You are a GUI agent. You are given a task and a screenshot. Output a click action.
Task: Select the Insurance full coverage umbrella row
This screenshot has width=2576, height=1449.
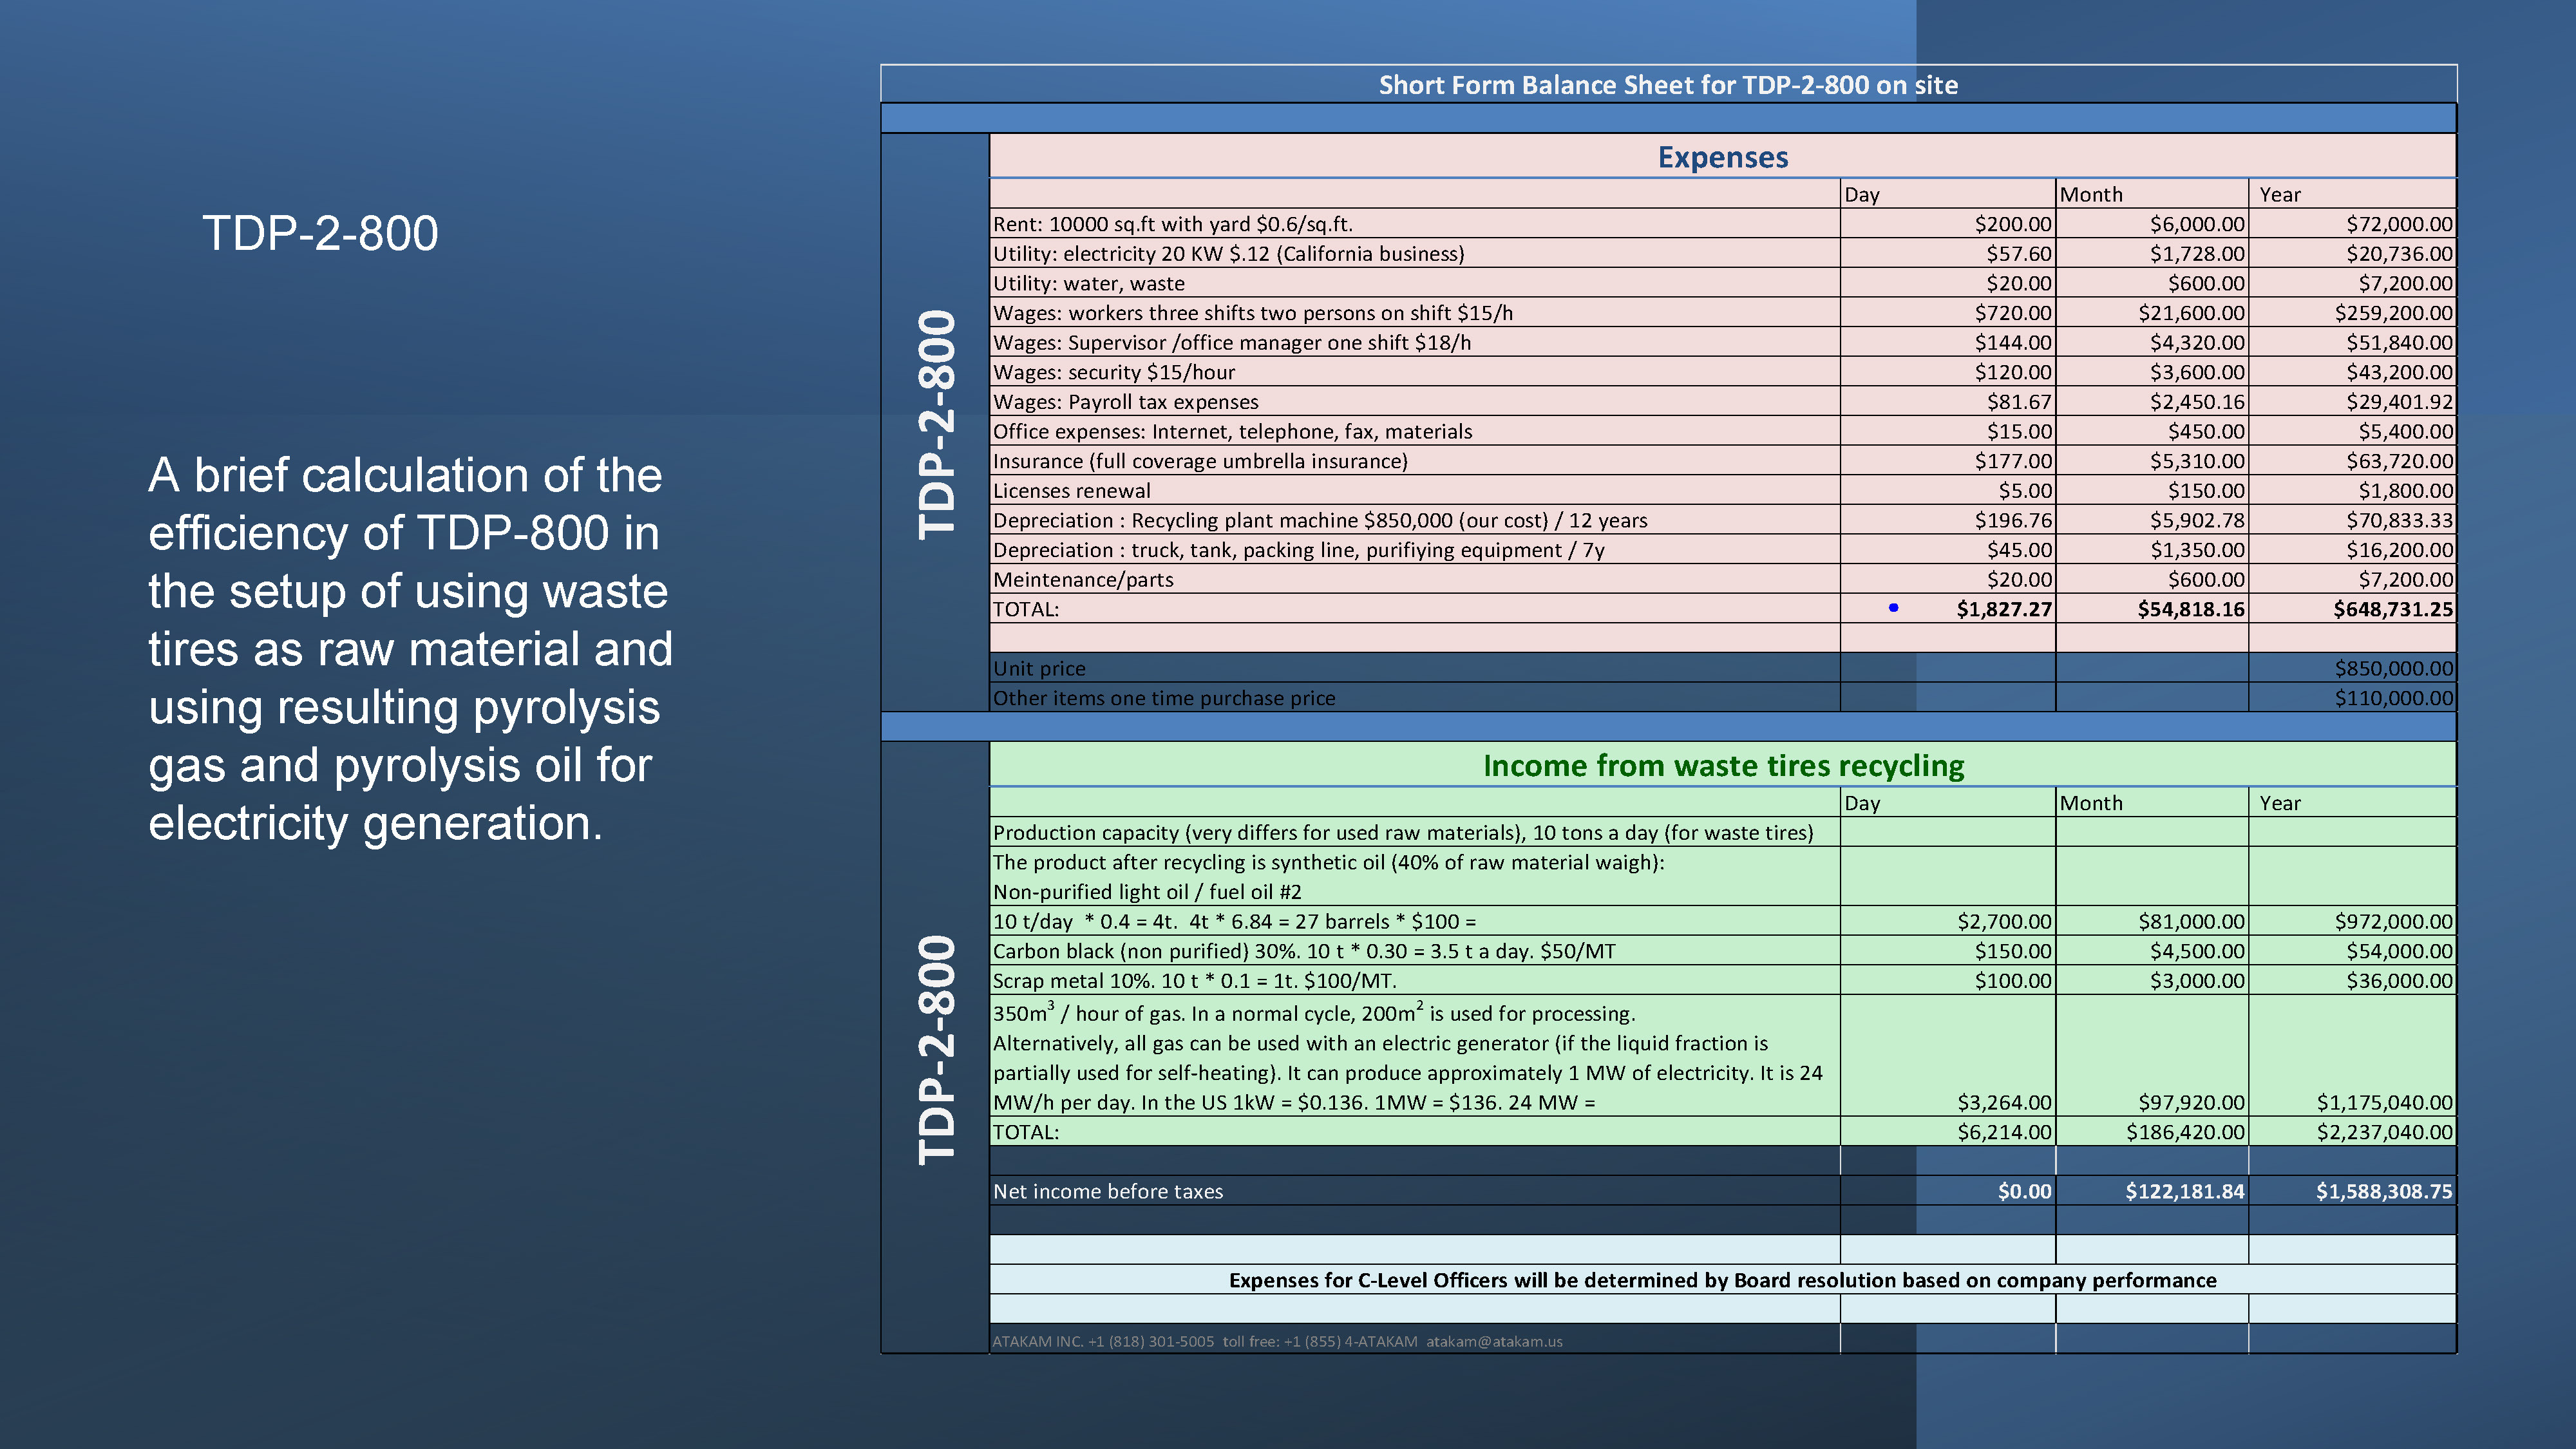click(1199, 461)
